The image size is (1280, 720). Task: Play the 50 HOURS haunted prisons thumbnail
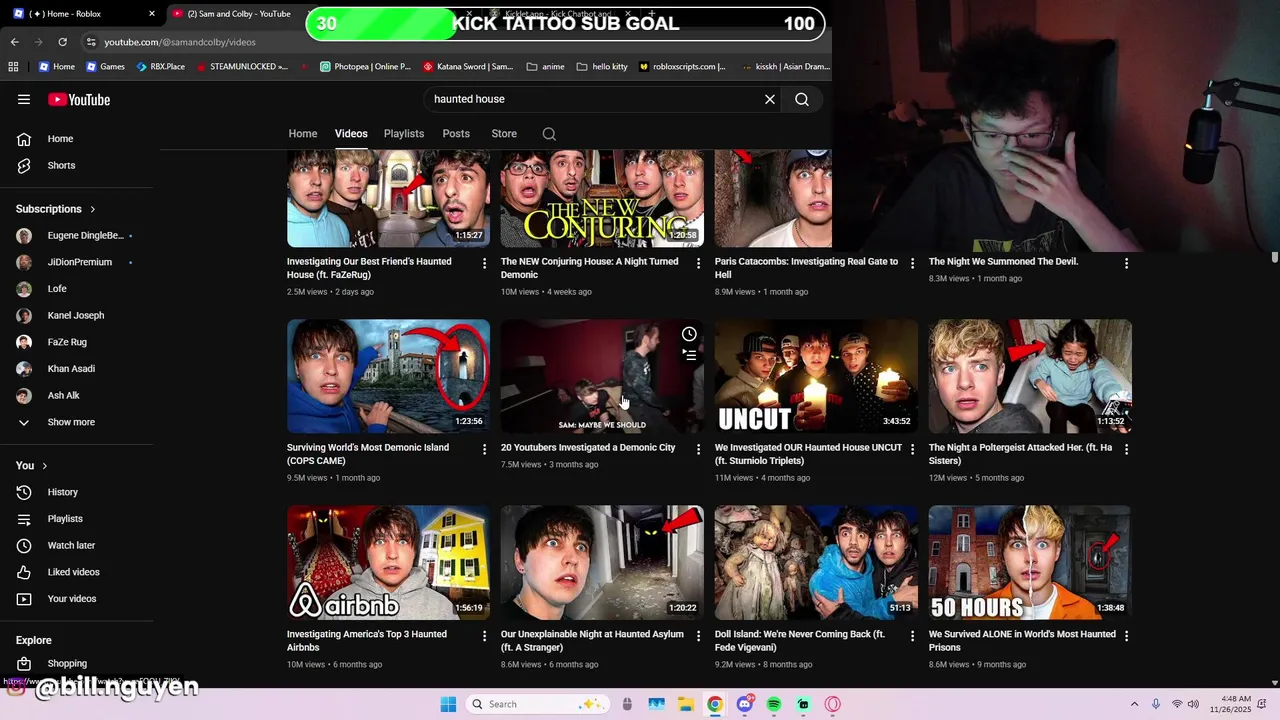tap(1030, 562)
